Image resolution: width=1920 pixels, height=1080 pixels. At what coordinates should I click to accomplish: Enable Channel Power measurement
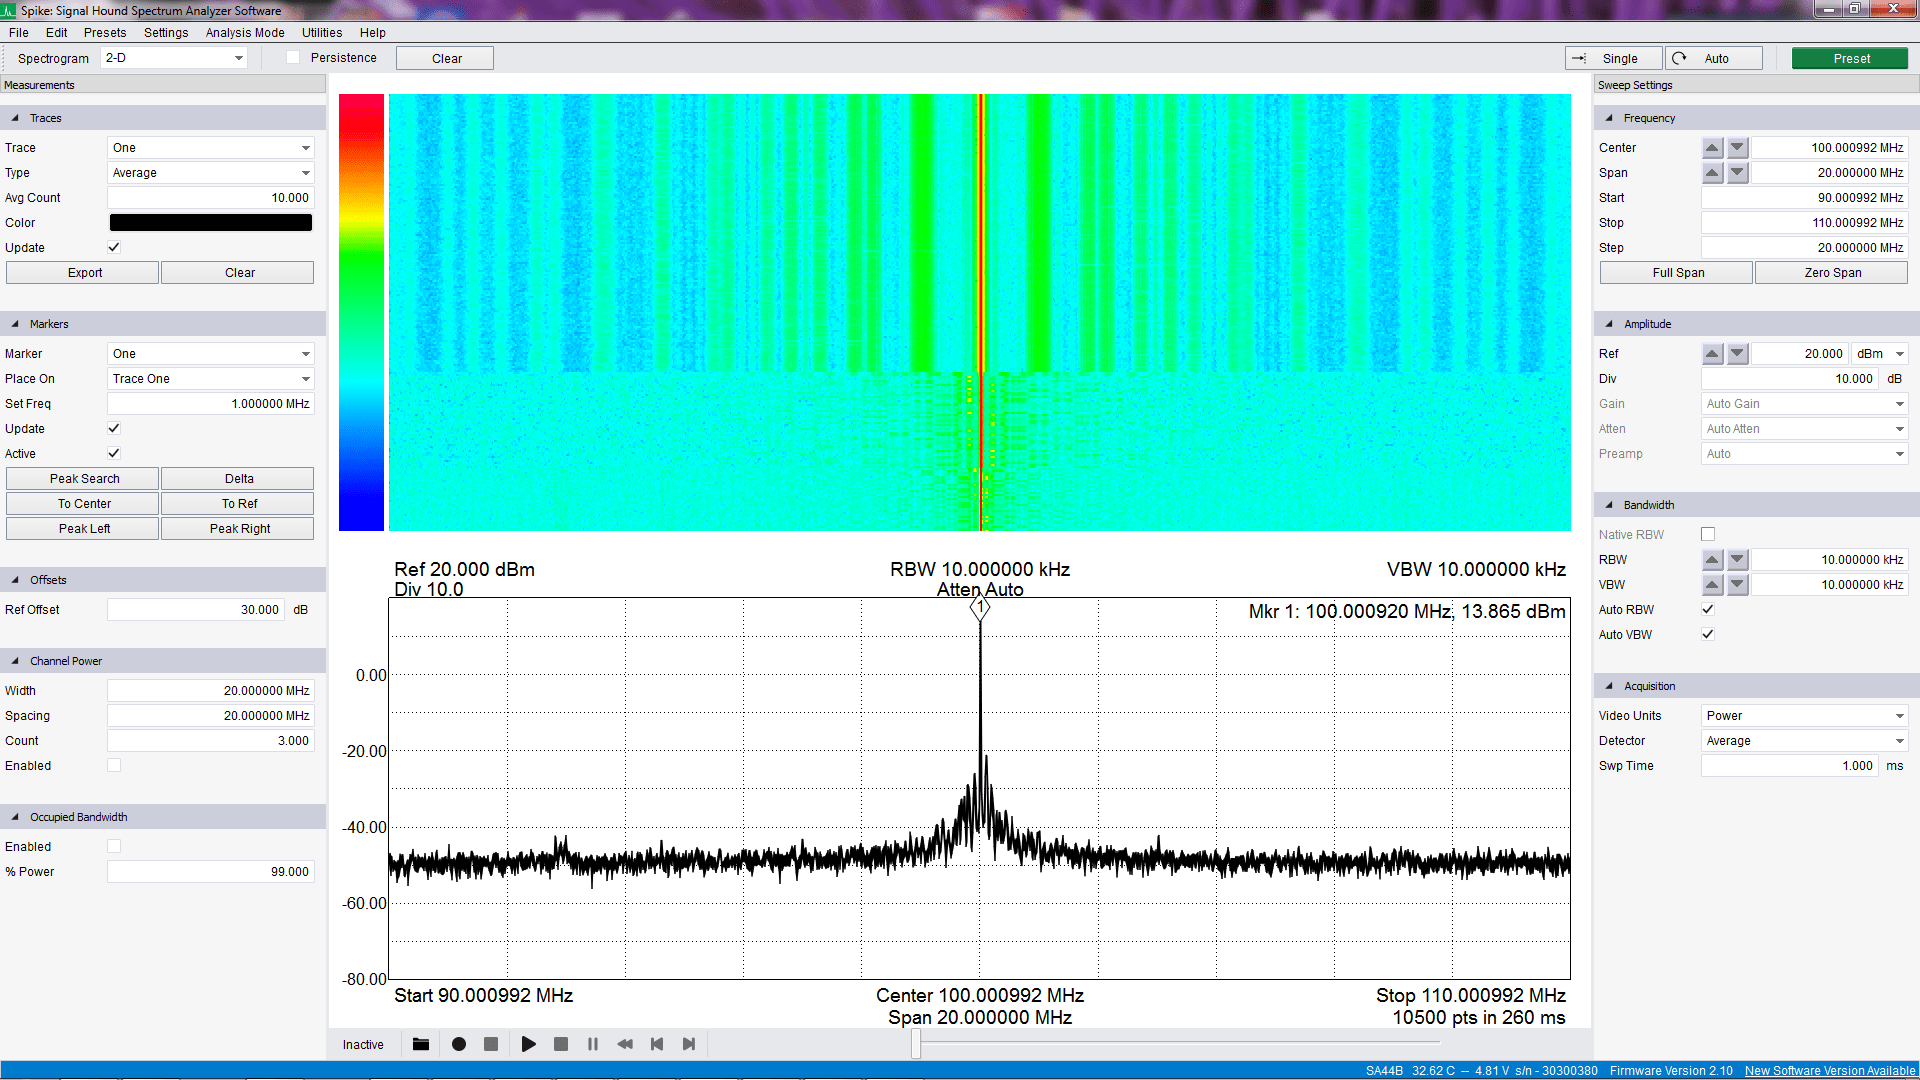(114, 764)
